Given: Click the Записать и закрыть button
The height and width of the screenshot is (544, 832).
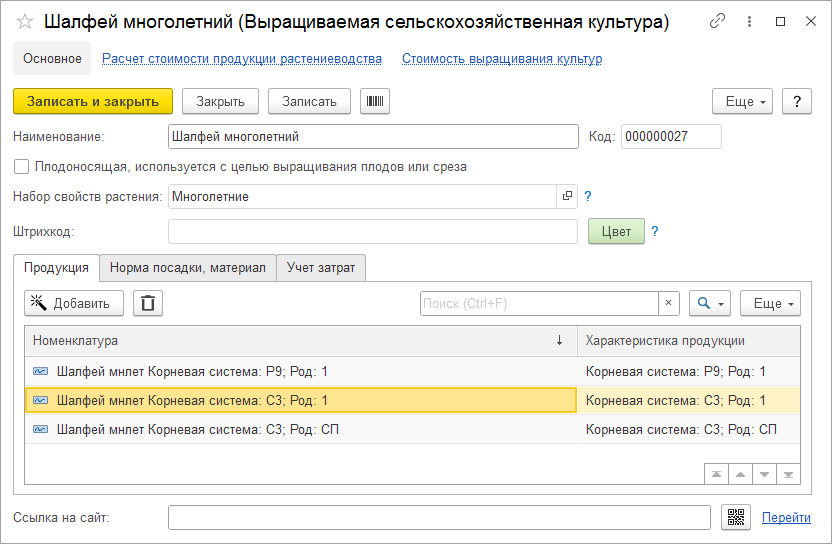Looking at the screenshot, I should point(93,101).
